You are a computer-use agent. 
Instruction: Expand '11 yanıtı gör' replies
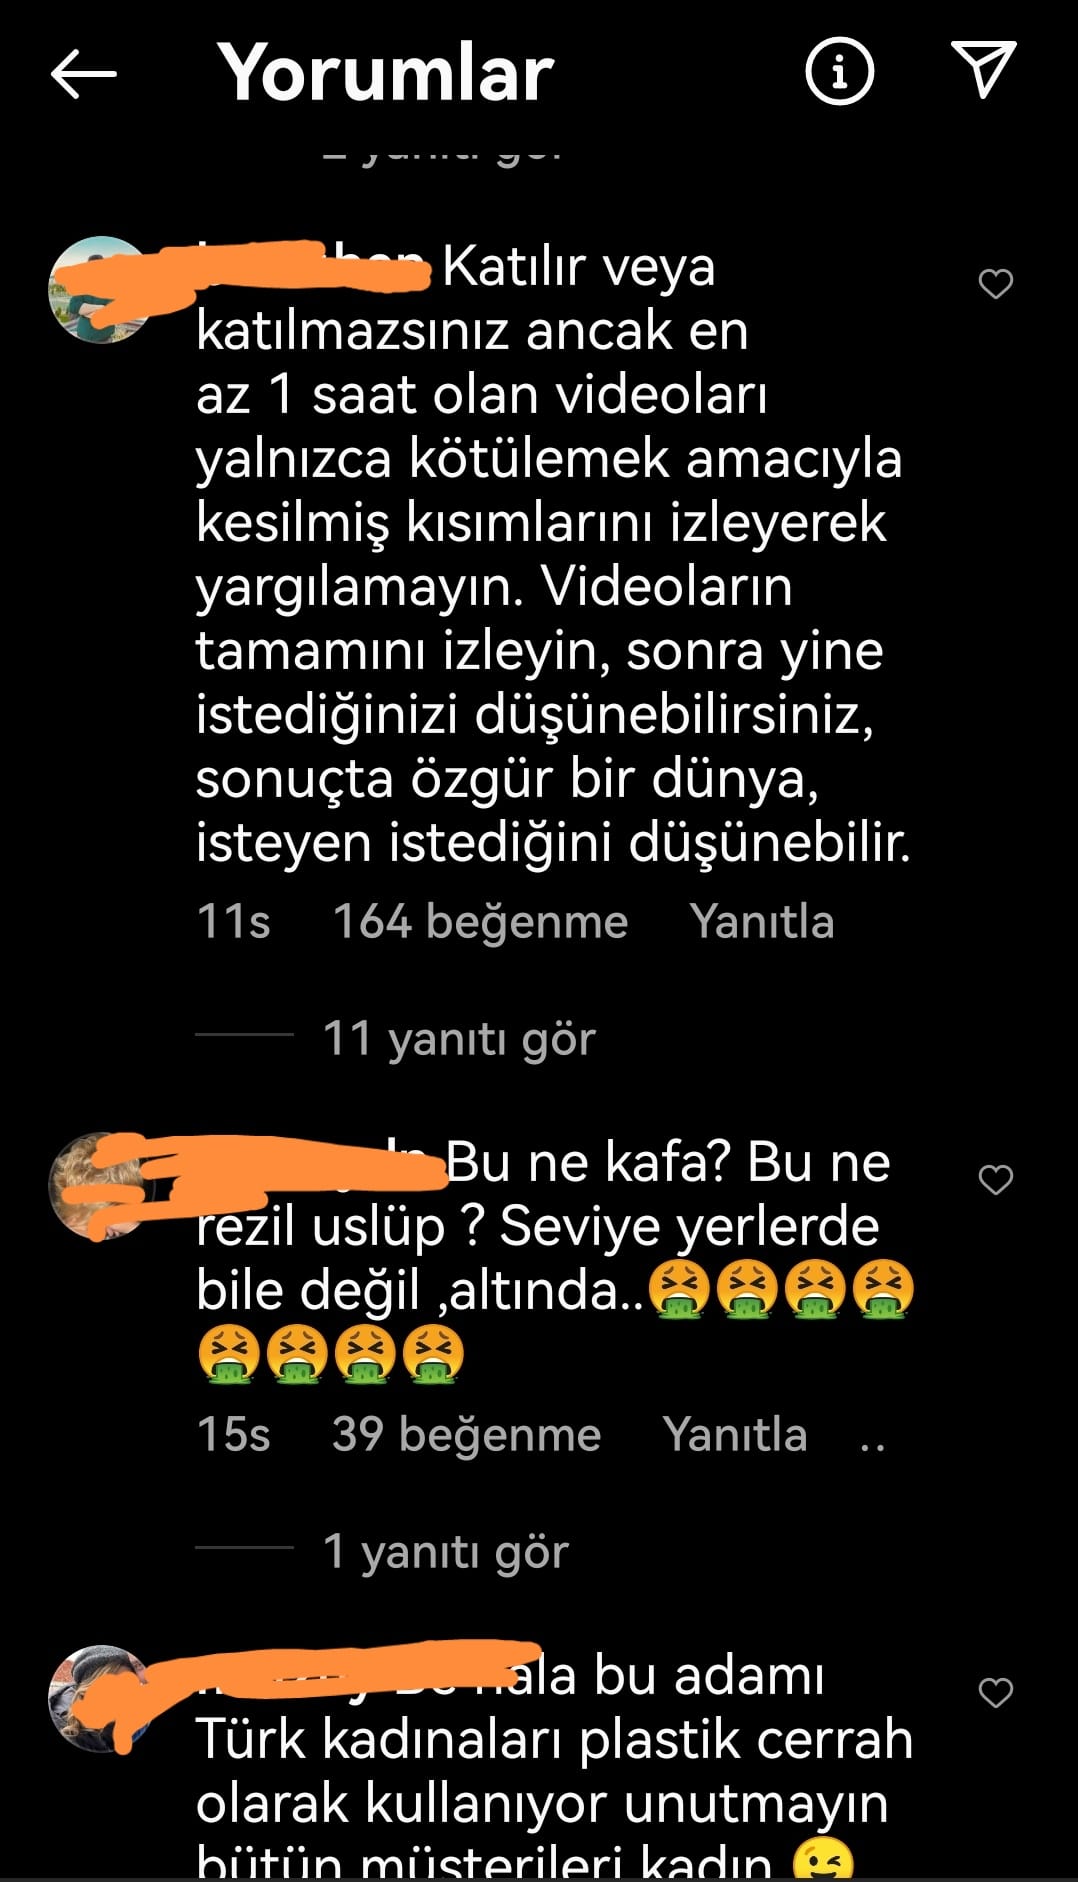coord(459,1039)
